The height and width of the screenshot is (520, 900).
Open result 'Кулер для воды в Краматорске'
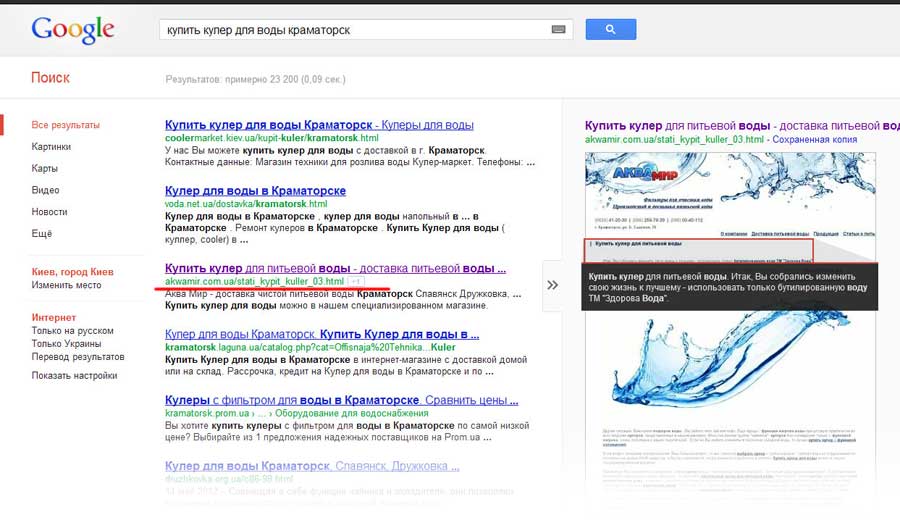click(255, 191)
